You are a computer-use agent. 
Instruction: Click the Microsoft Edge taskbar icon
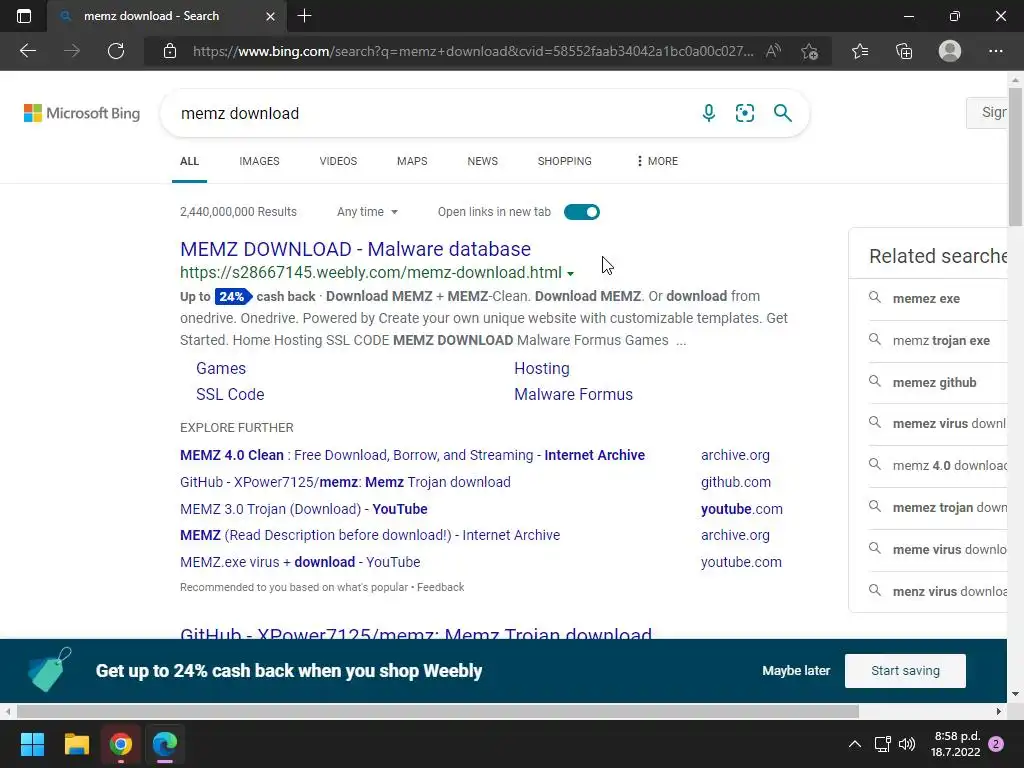pyautogui.click(x=165, y=744)
